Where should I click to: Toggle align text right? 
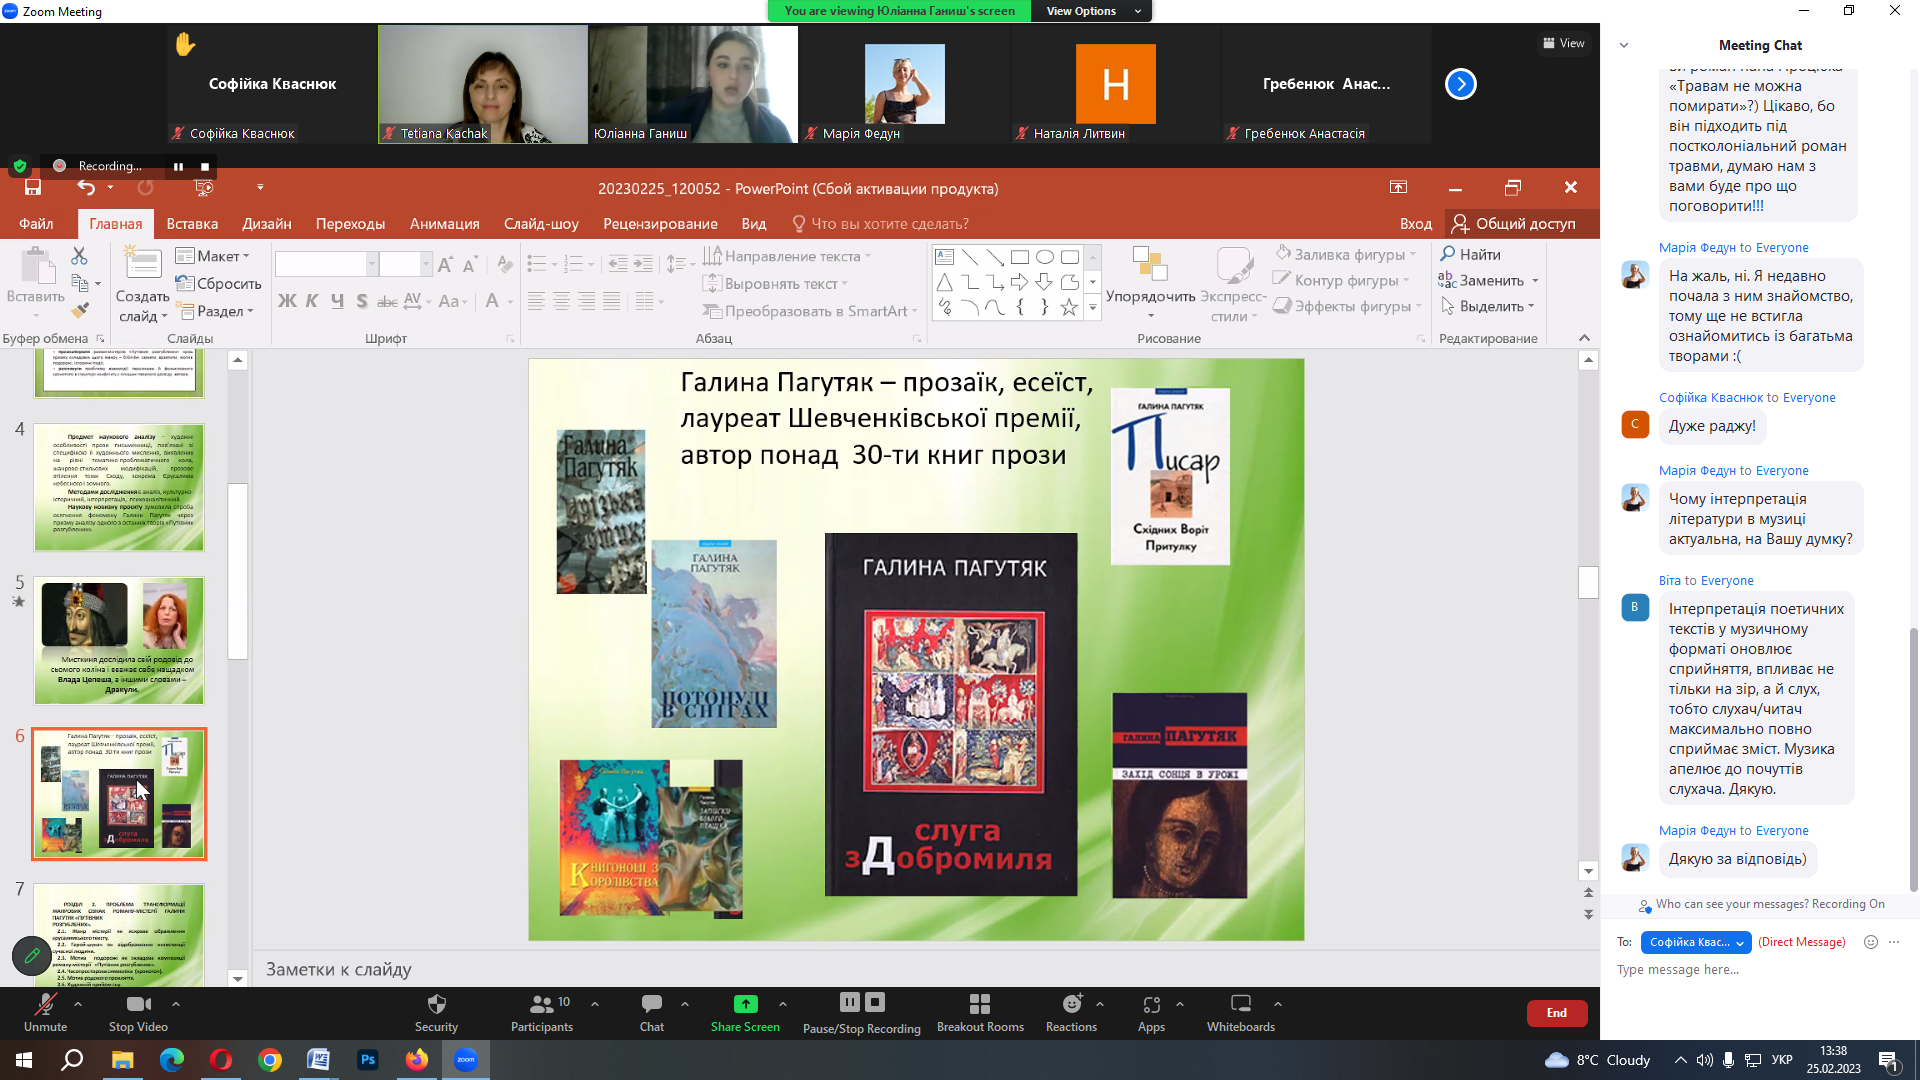pos(587,301)
